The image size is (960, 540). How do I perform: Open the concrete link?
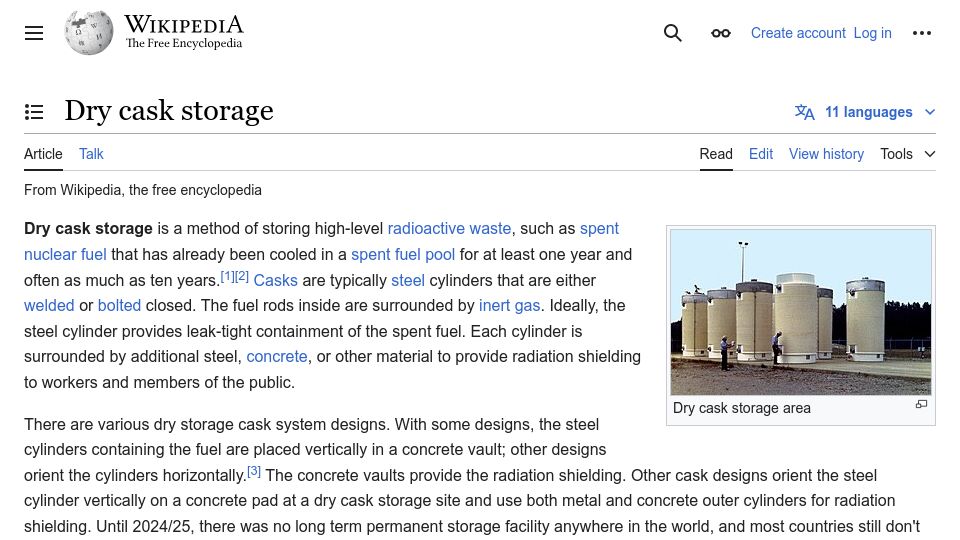tap(277, 356)
